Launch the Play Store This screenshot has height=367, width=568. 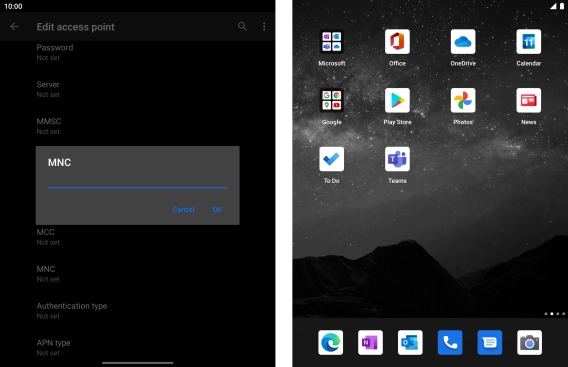(x=397, y=100)
